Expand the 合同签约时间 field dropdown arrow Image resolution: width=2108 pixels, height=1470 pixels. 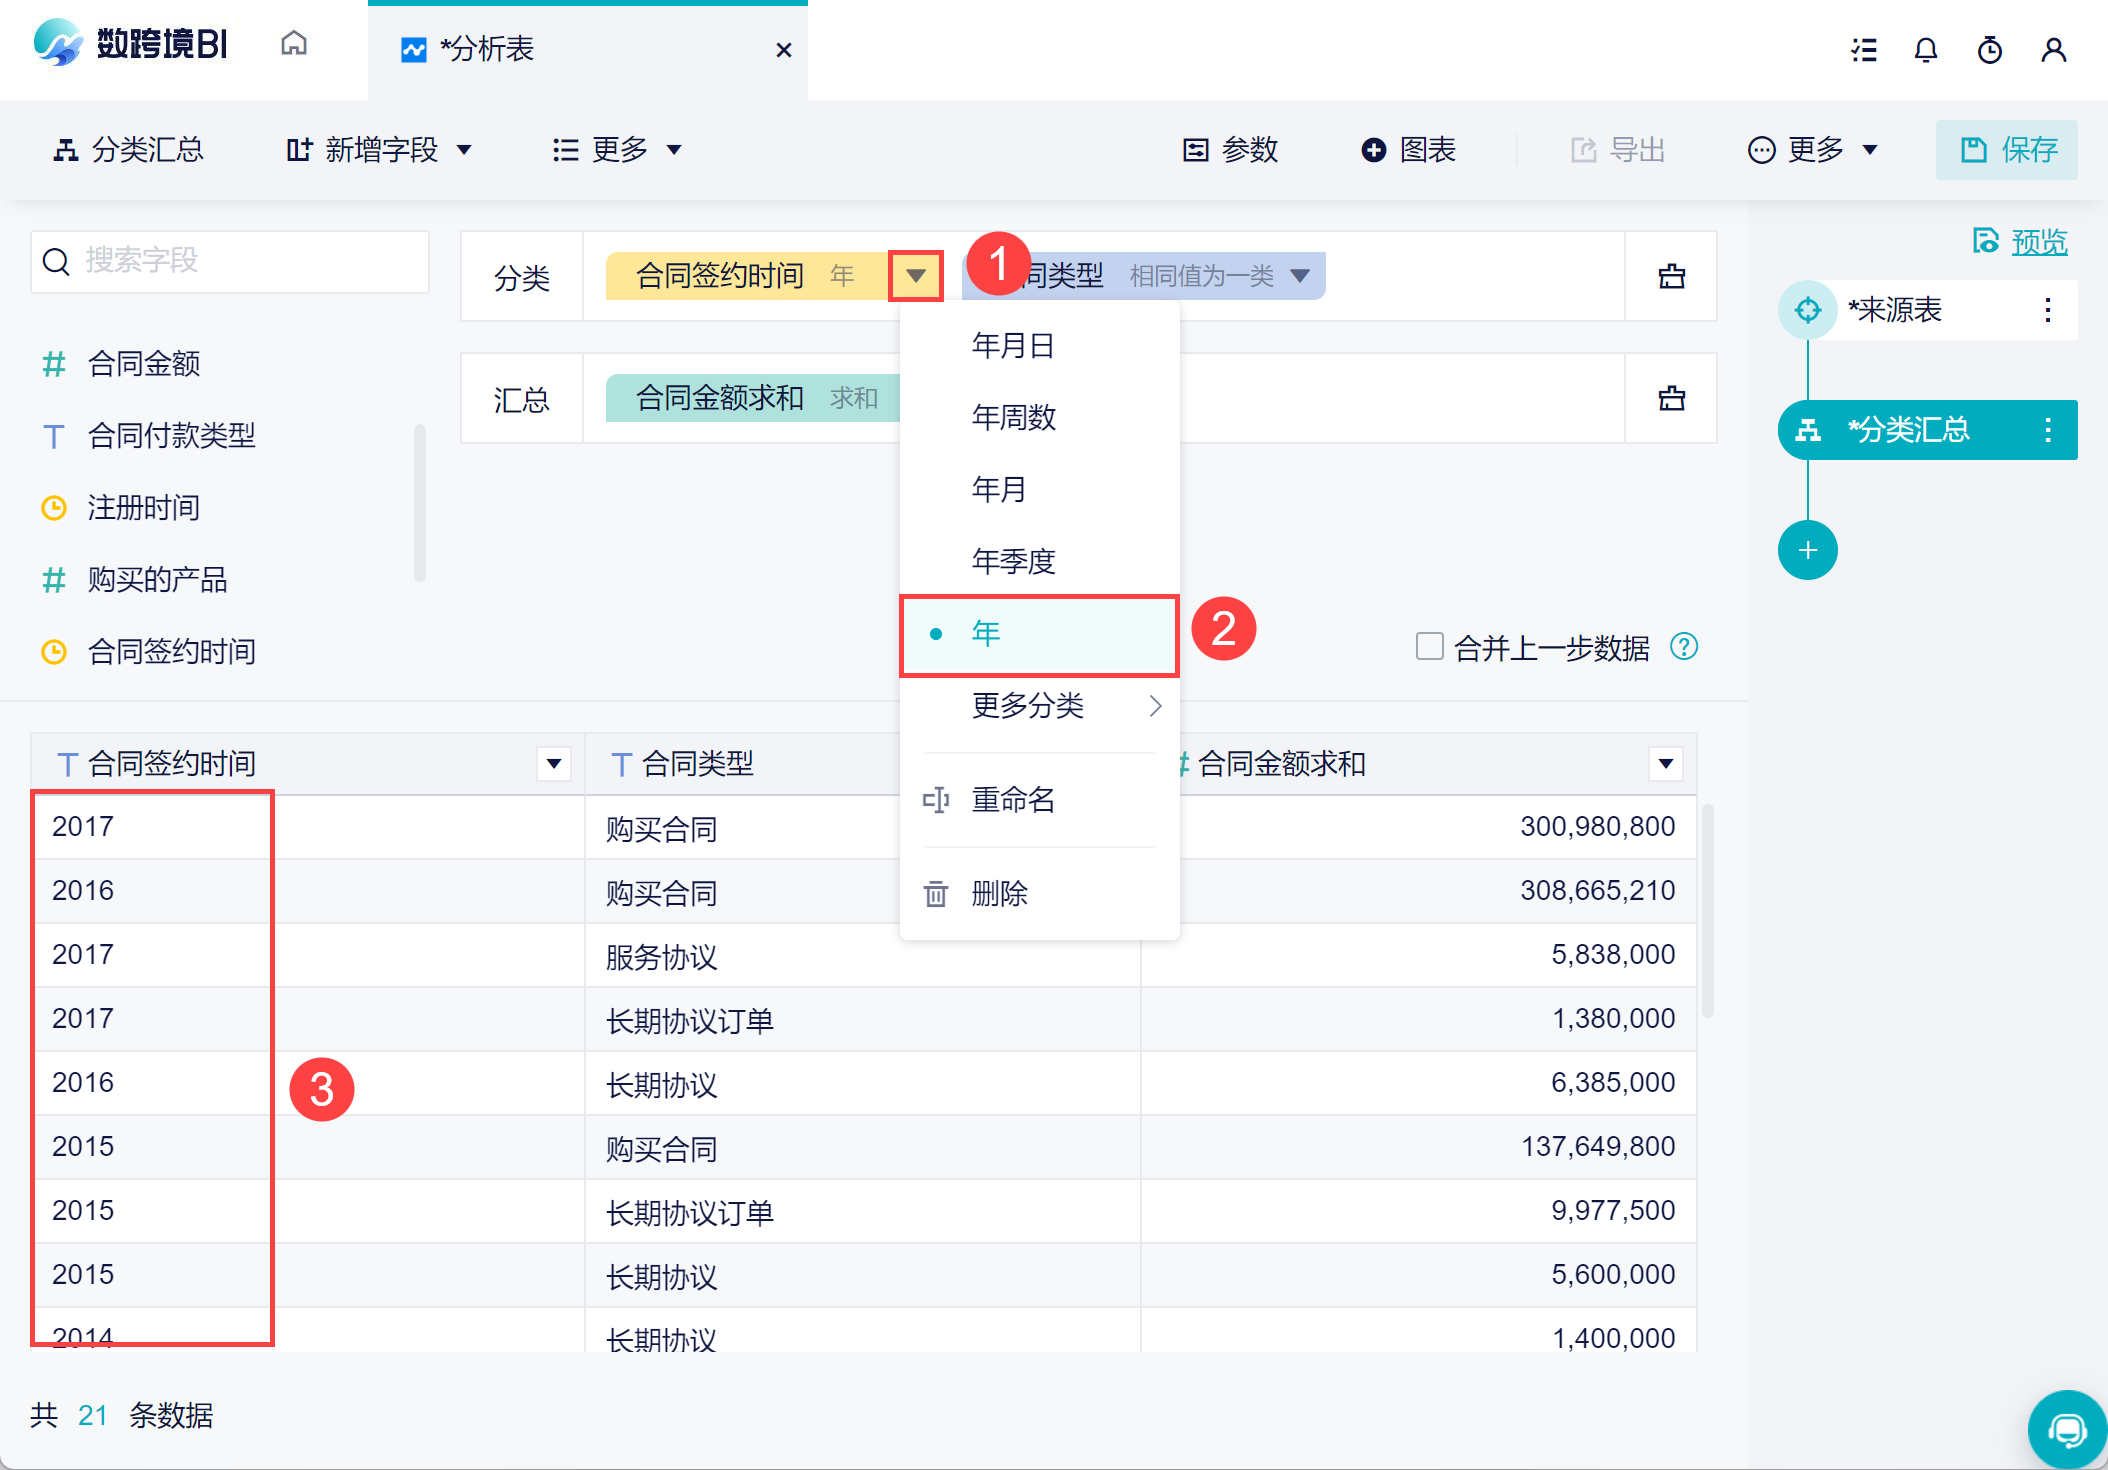tap(916, 276)
